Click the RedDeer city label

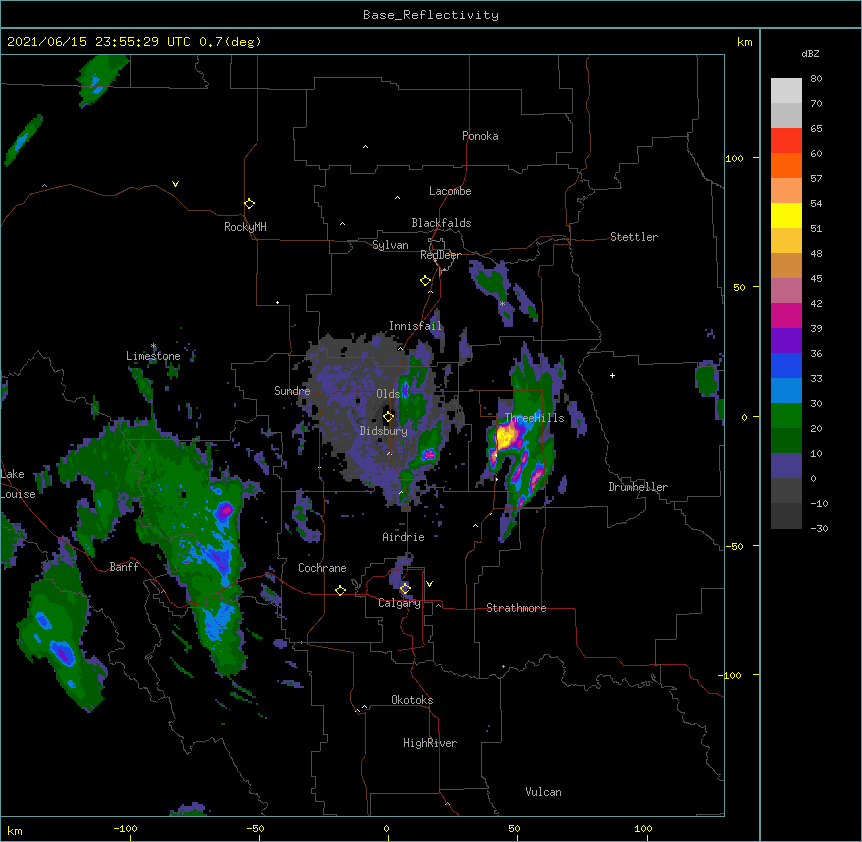click(x=440, y=255)
